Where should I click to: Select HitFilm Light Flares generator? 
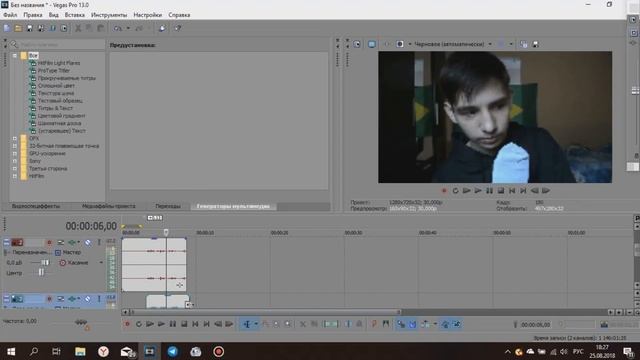point(59,63)
